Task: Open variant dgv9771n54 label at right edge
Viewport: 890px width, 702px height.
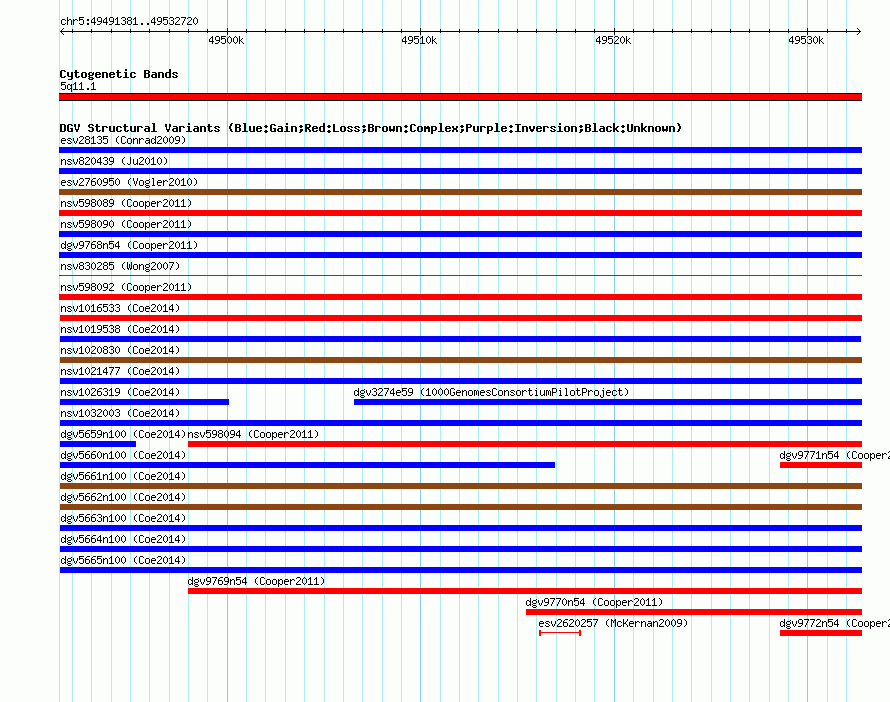Action: point(834,455)
